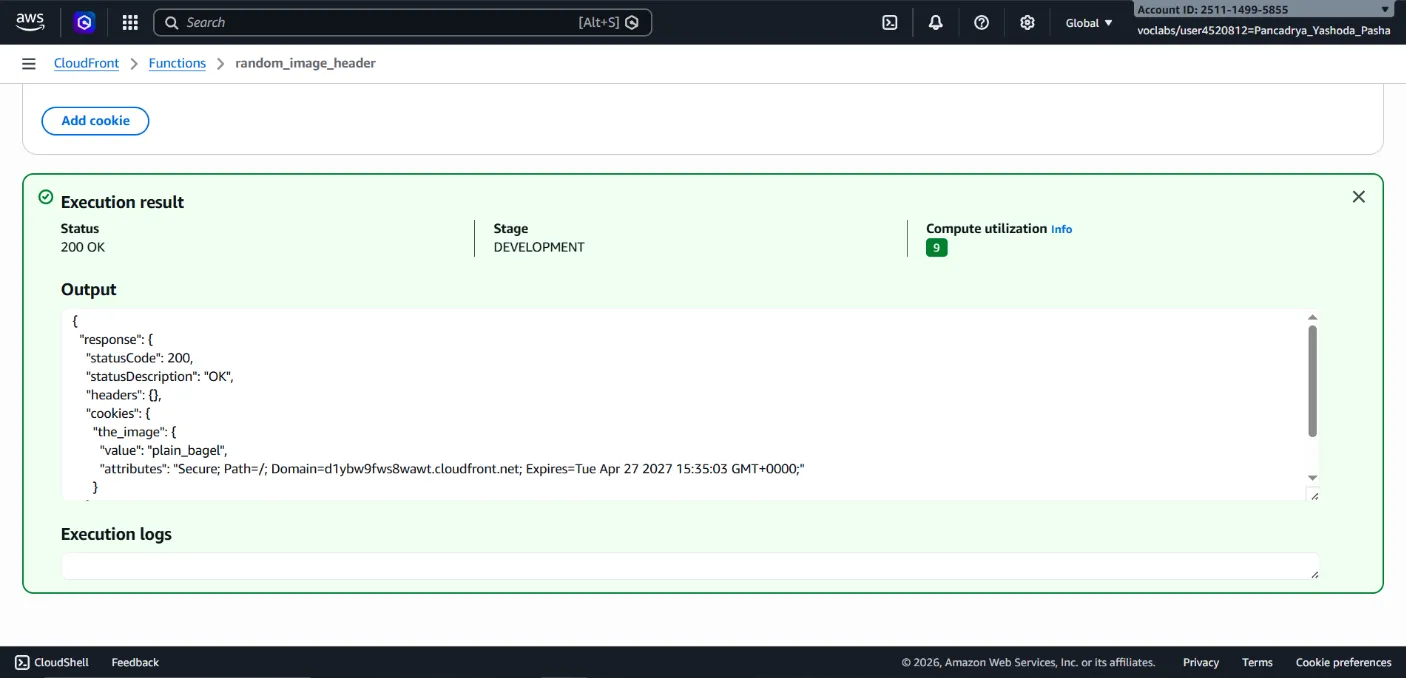Click the "headers": {} line
This screenshot has height=678, width=1406.
pyautogui.click(x=124, y=395)
